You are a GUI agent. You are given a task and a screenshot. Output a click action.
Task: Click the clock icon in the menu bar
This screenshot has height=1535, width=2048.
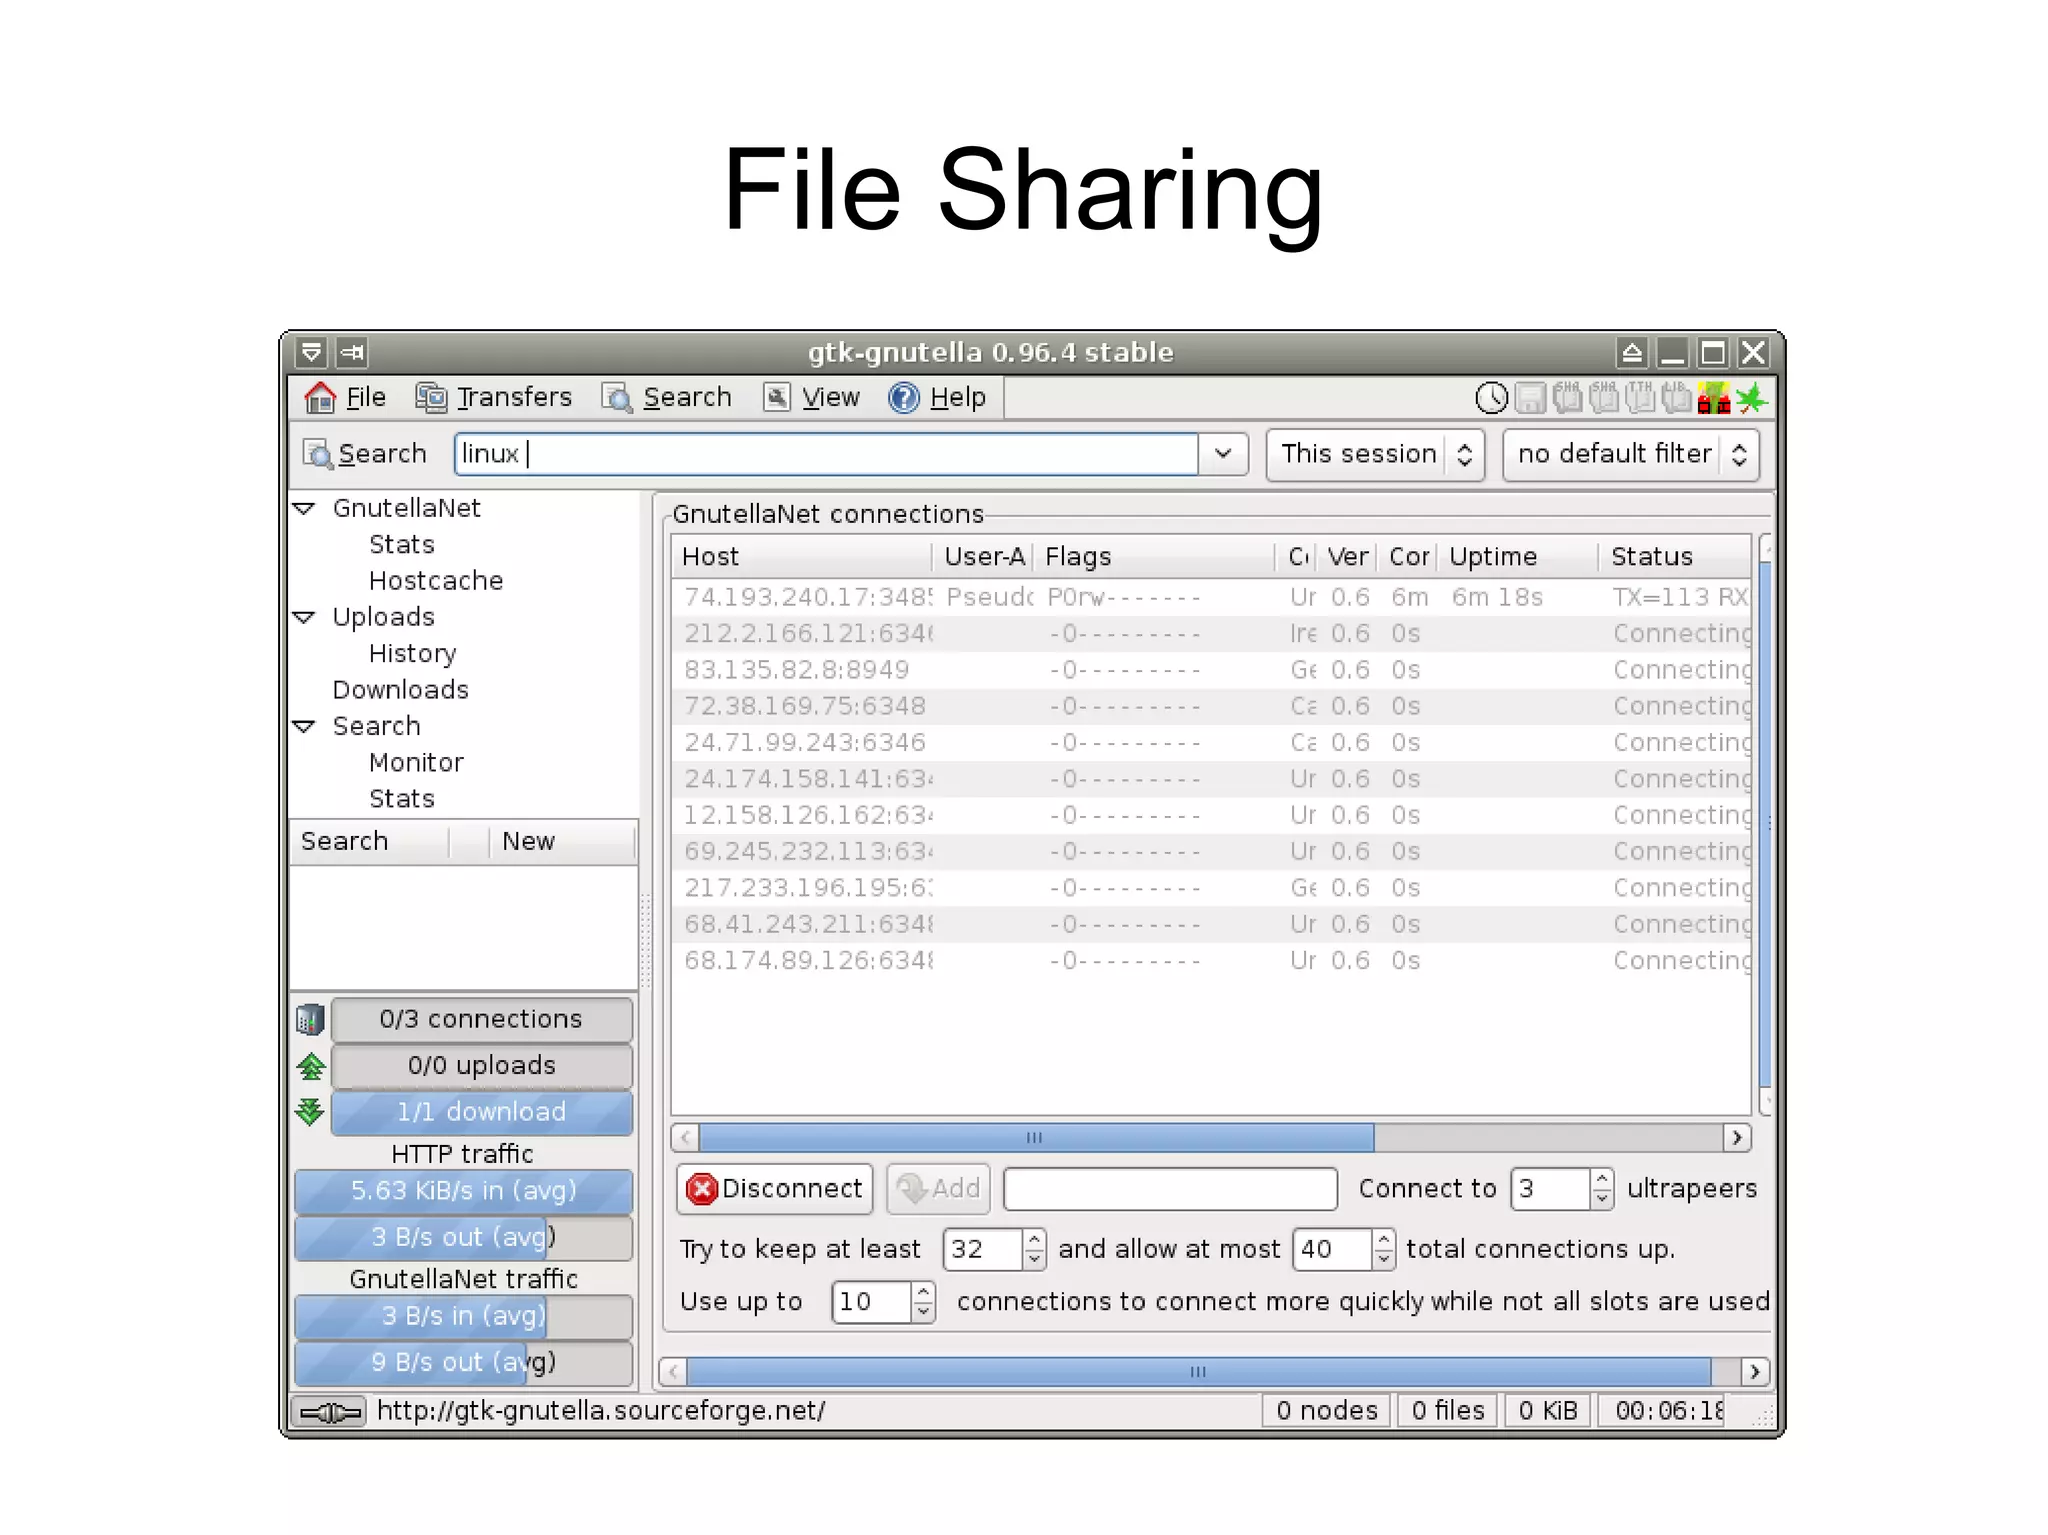1491,398
